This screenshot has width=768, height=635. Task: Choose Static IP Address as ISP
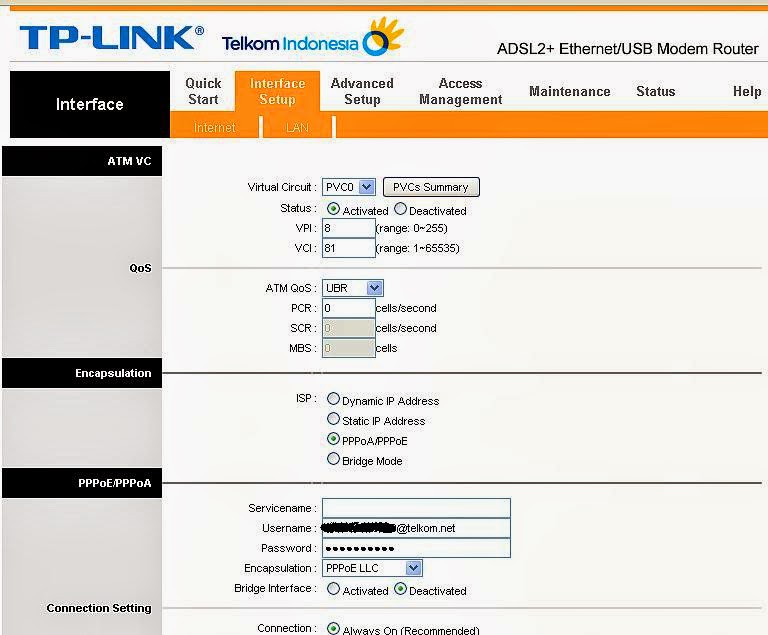[x=333, y=419]
